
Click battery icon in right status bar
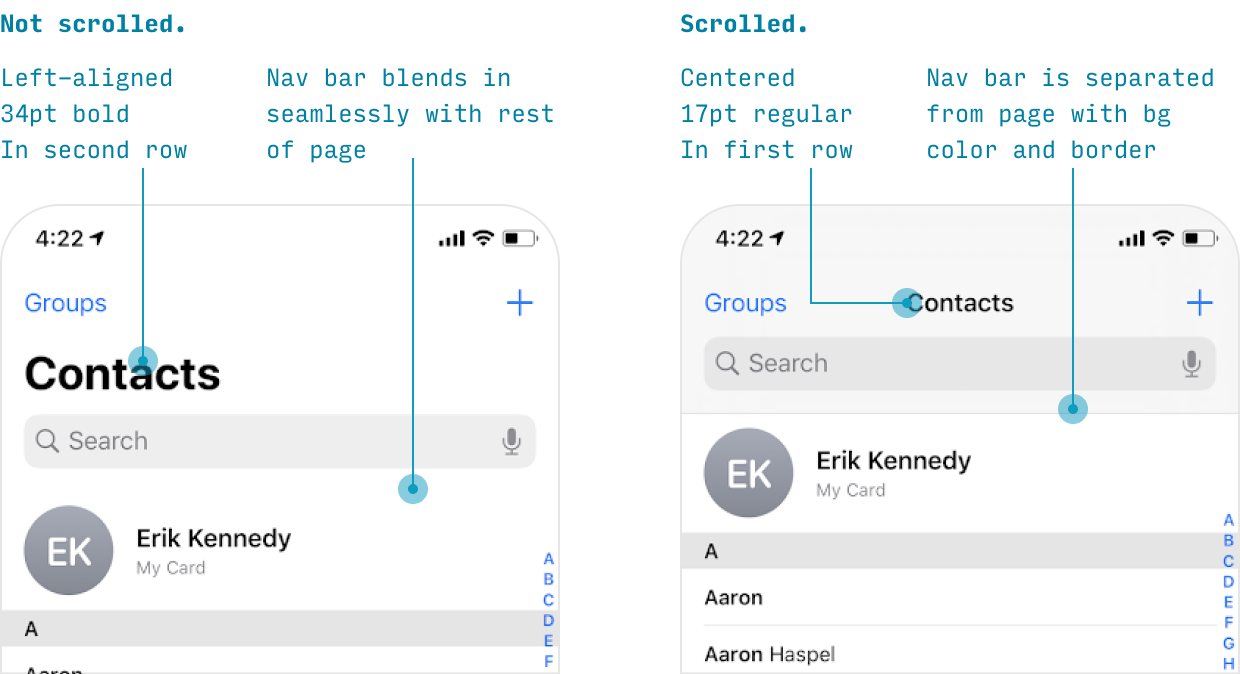tap(1199, 238)
